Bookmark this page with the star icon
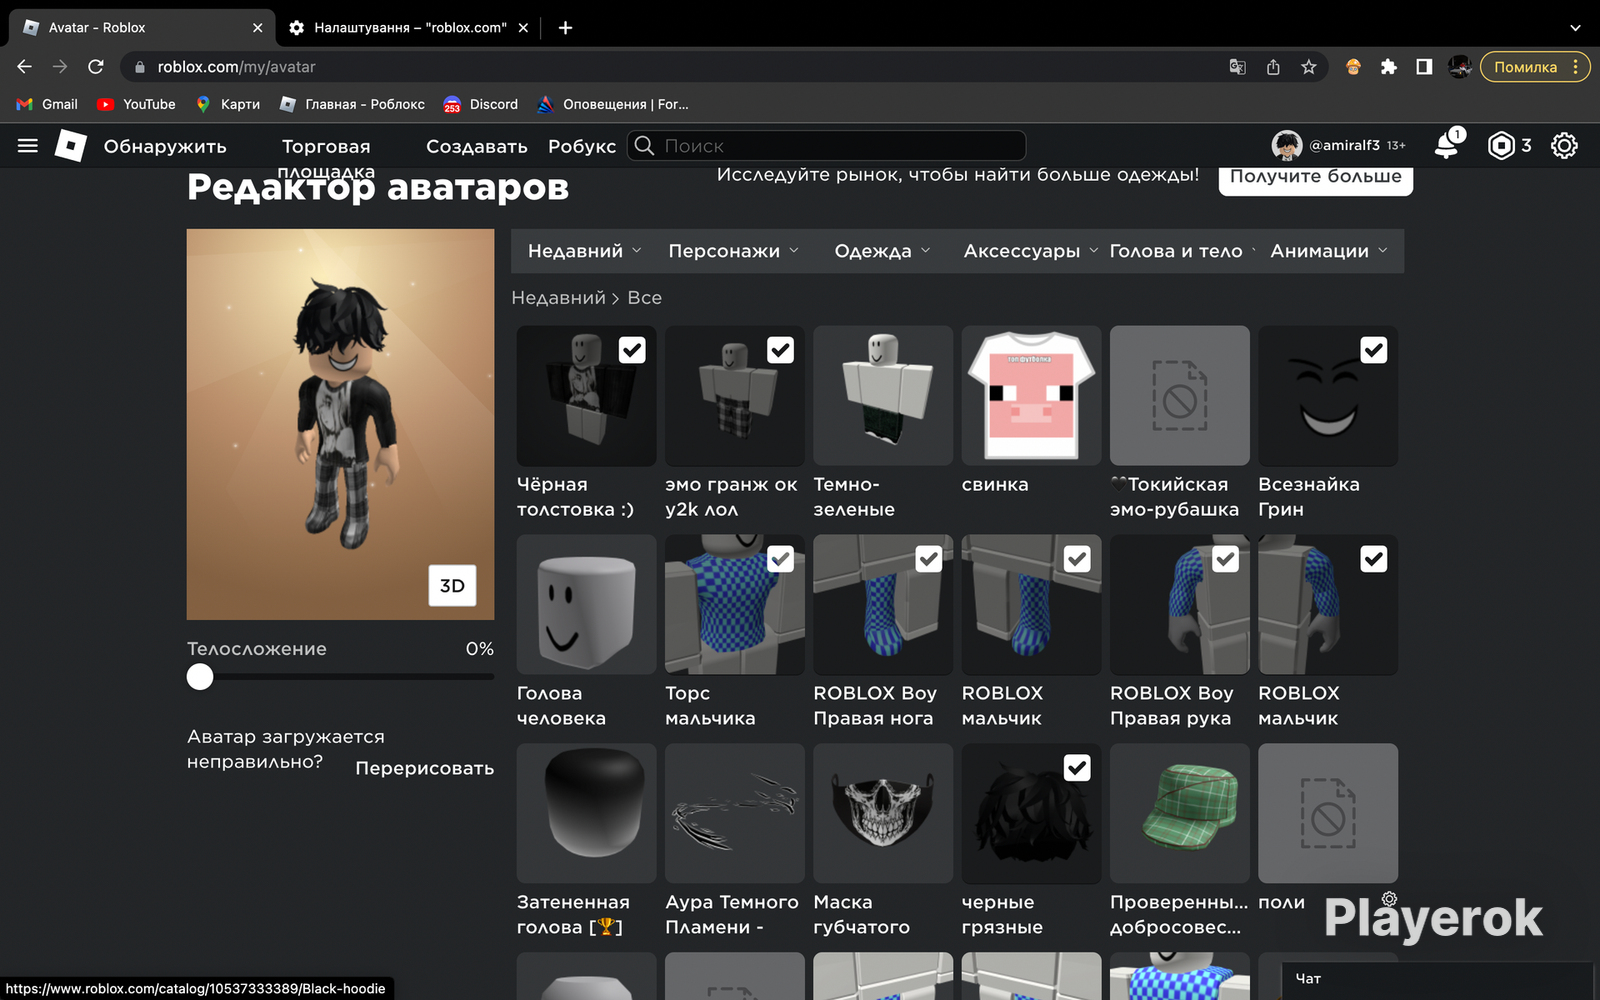 click(1309, 67)
